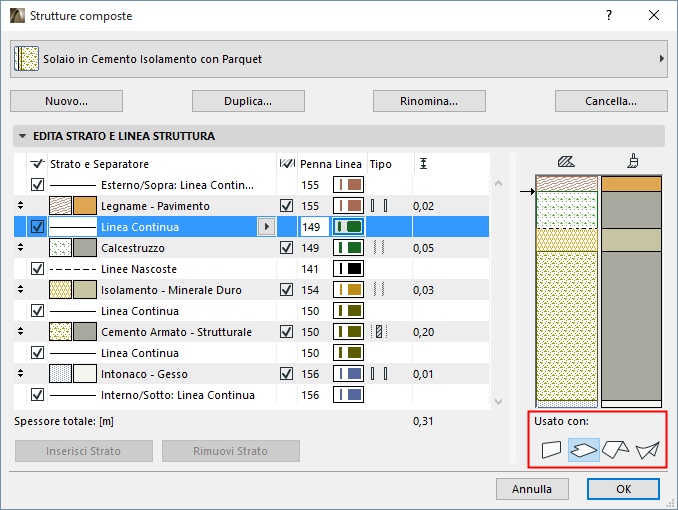Click the cut fill preview header icon
Viewport: 678px width, 510px height.
pyautogui.click(x=566, y=162)
